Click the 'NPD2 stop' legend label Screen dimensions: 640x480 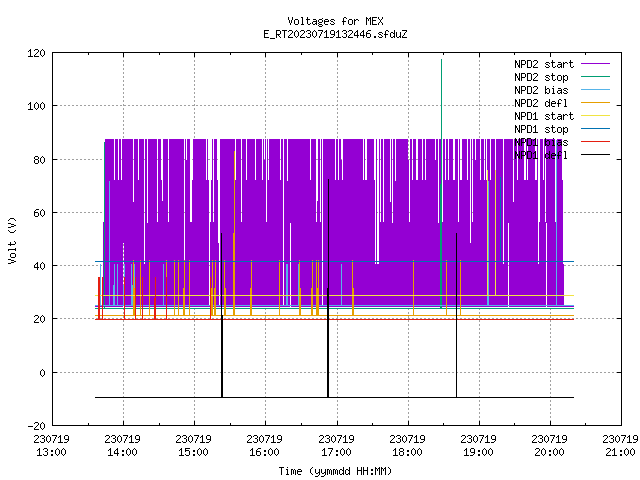541,77
